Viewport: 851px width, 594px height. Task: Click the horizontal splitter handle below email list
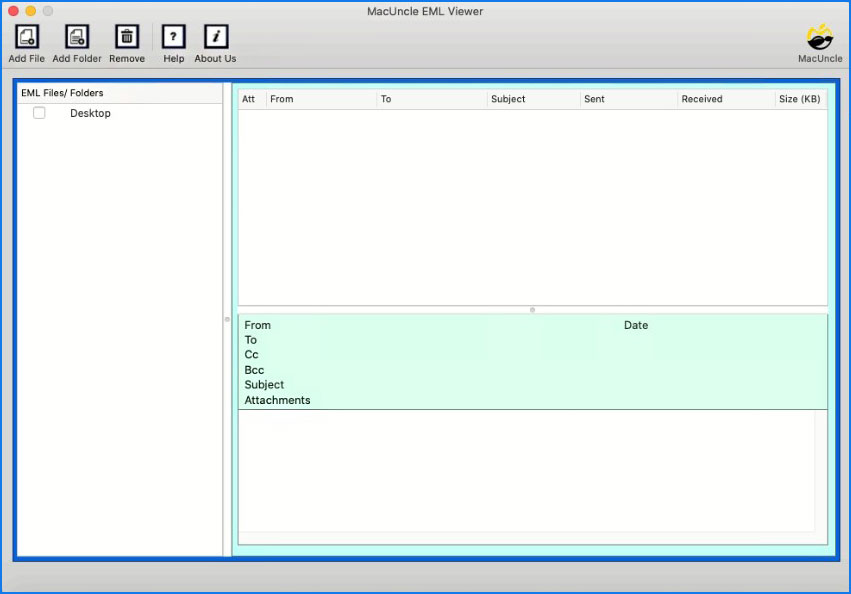tap(532, 310)
